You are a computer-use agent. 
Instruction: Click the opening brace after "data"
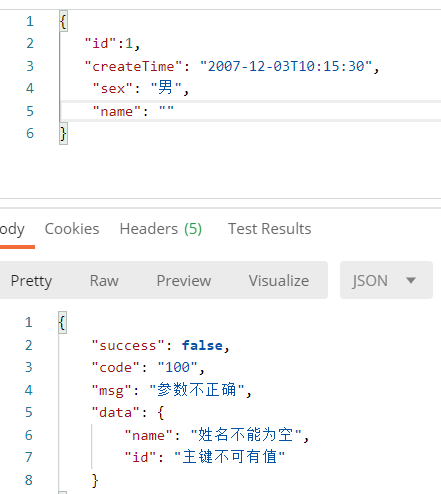pos(161,413)
